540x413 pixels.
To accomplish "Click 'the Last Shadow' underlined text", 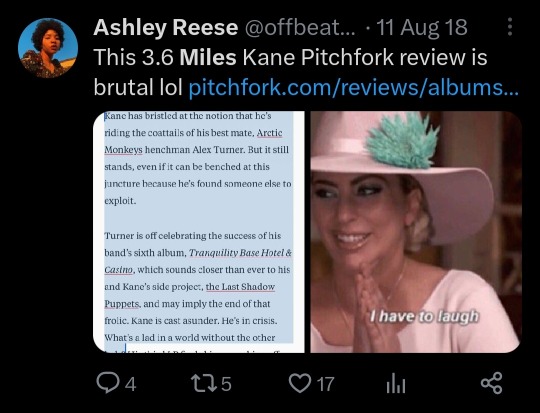I will 240,287.
